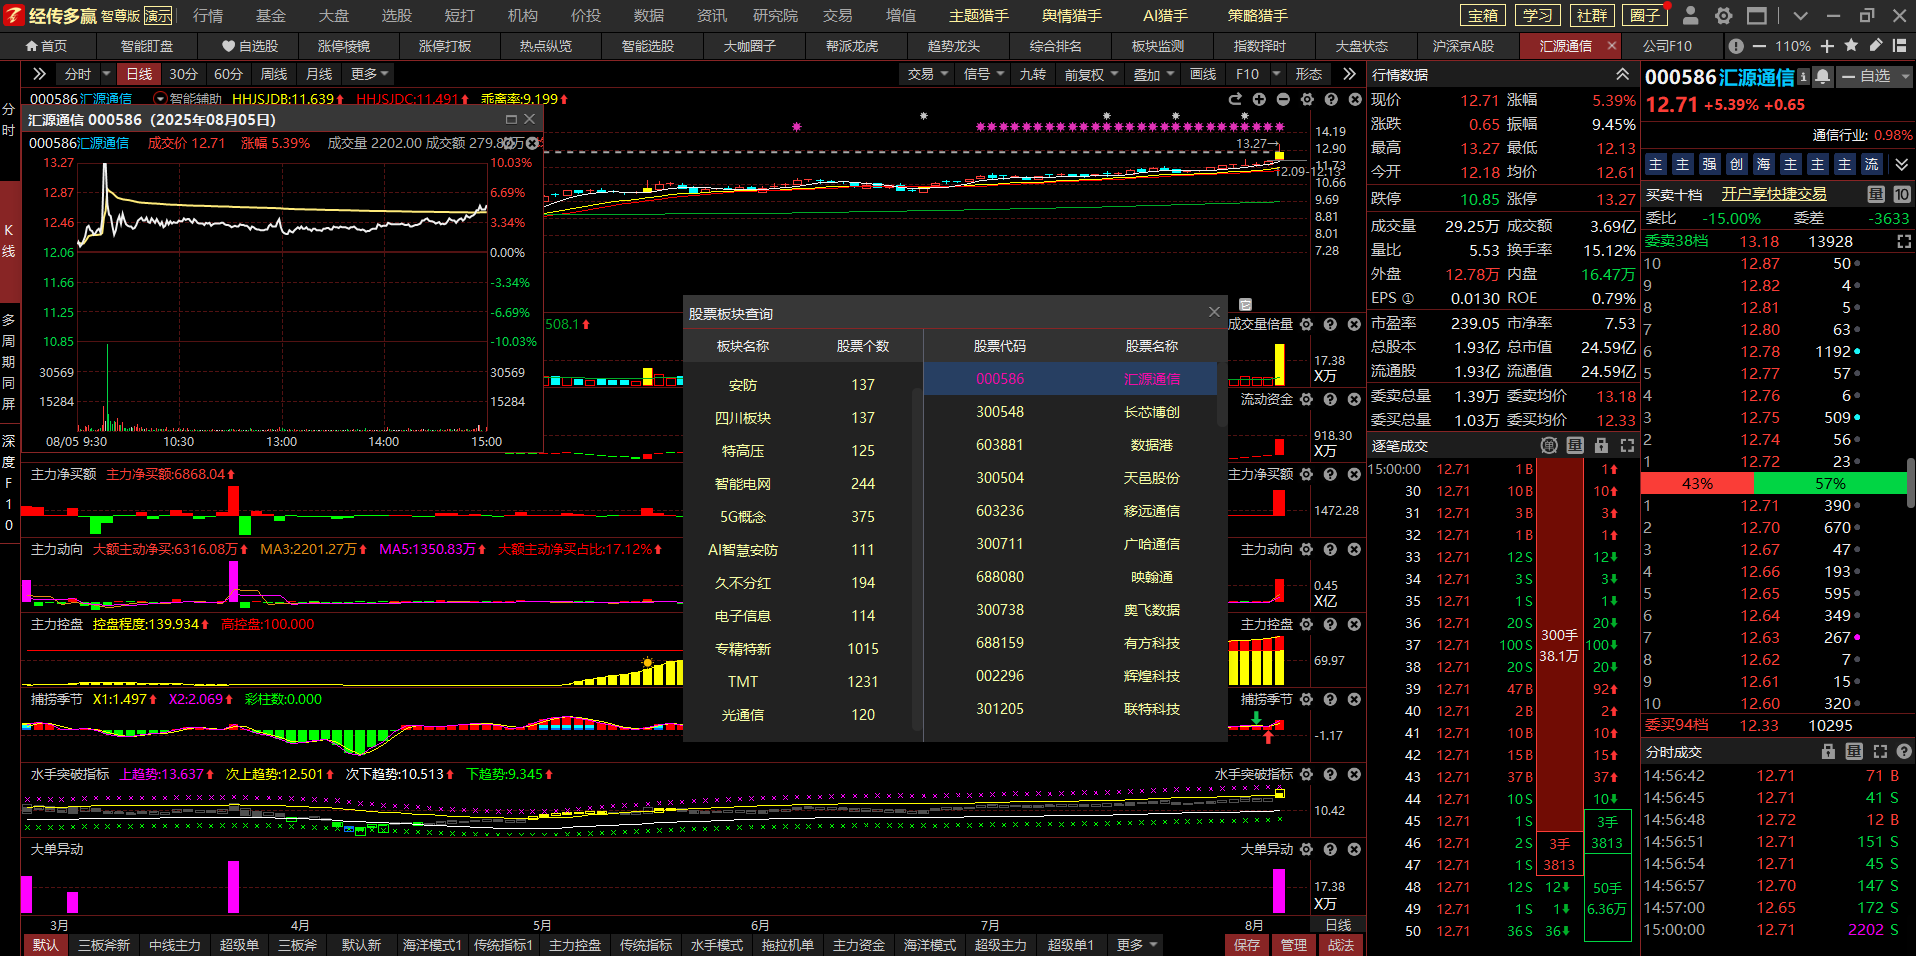Switch to the 公司F10 tab
This screenshot has height=956, width=1916.
click(x=1667, y=46)
